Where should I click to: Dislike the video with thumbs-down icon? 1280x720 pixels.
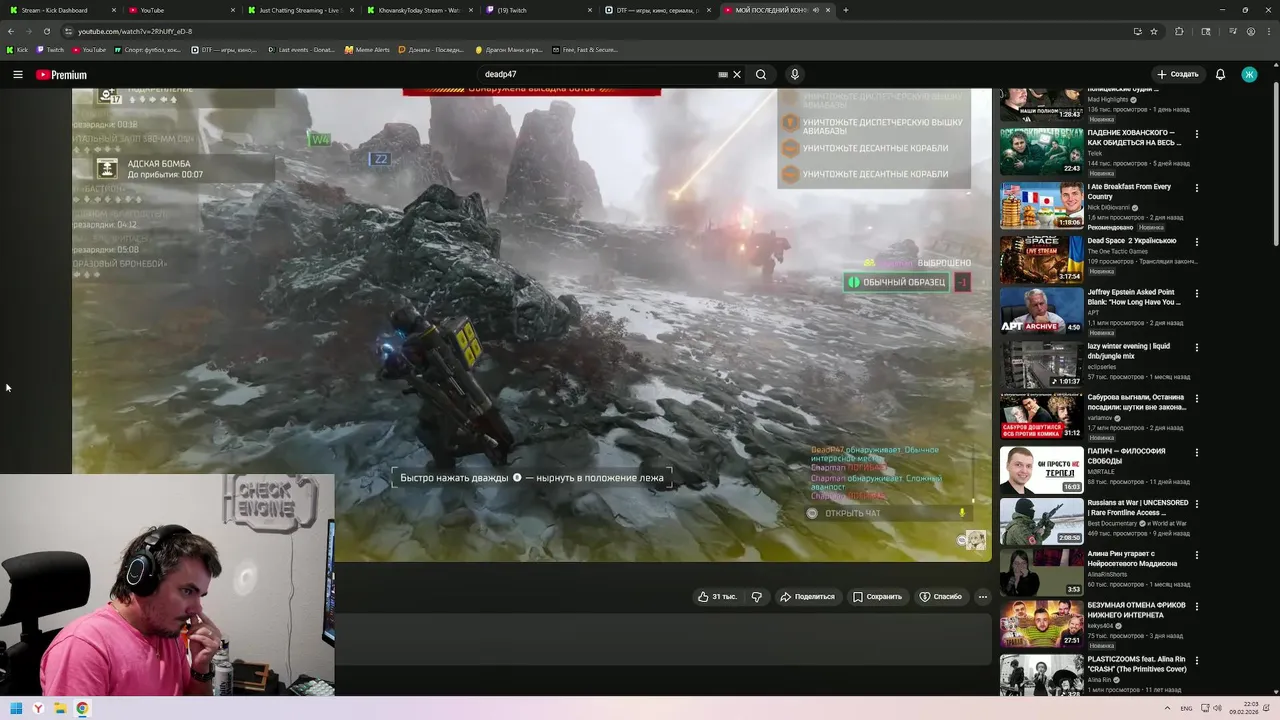tap(757, 597)
